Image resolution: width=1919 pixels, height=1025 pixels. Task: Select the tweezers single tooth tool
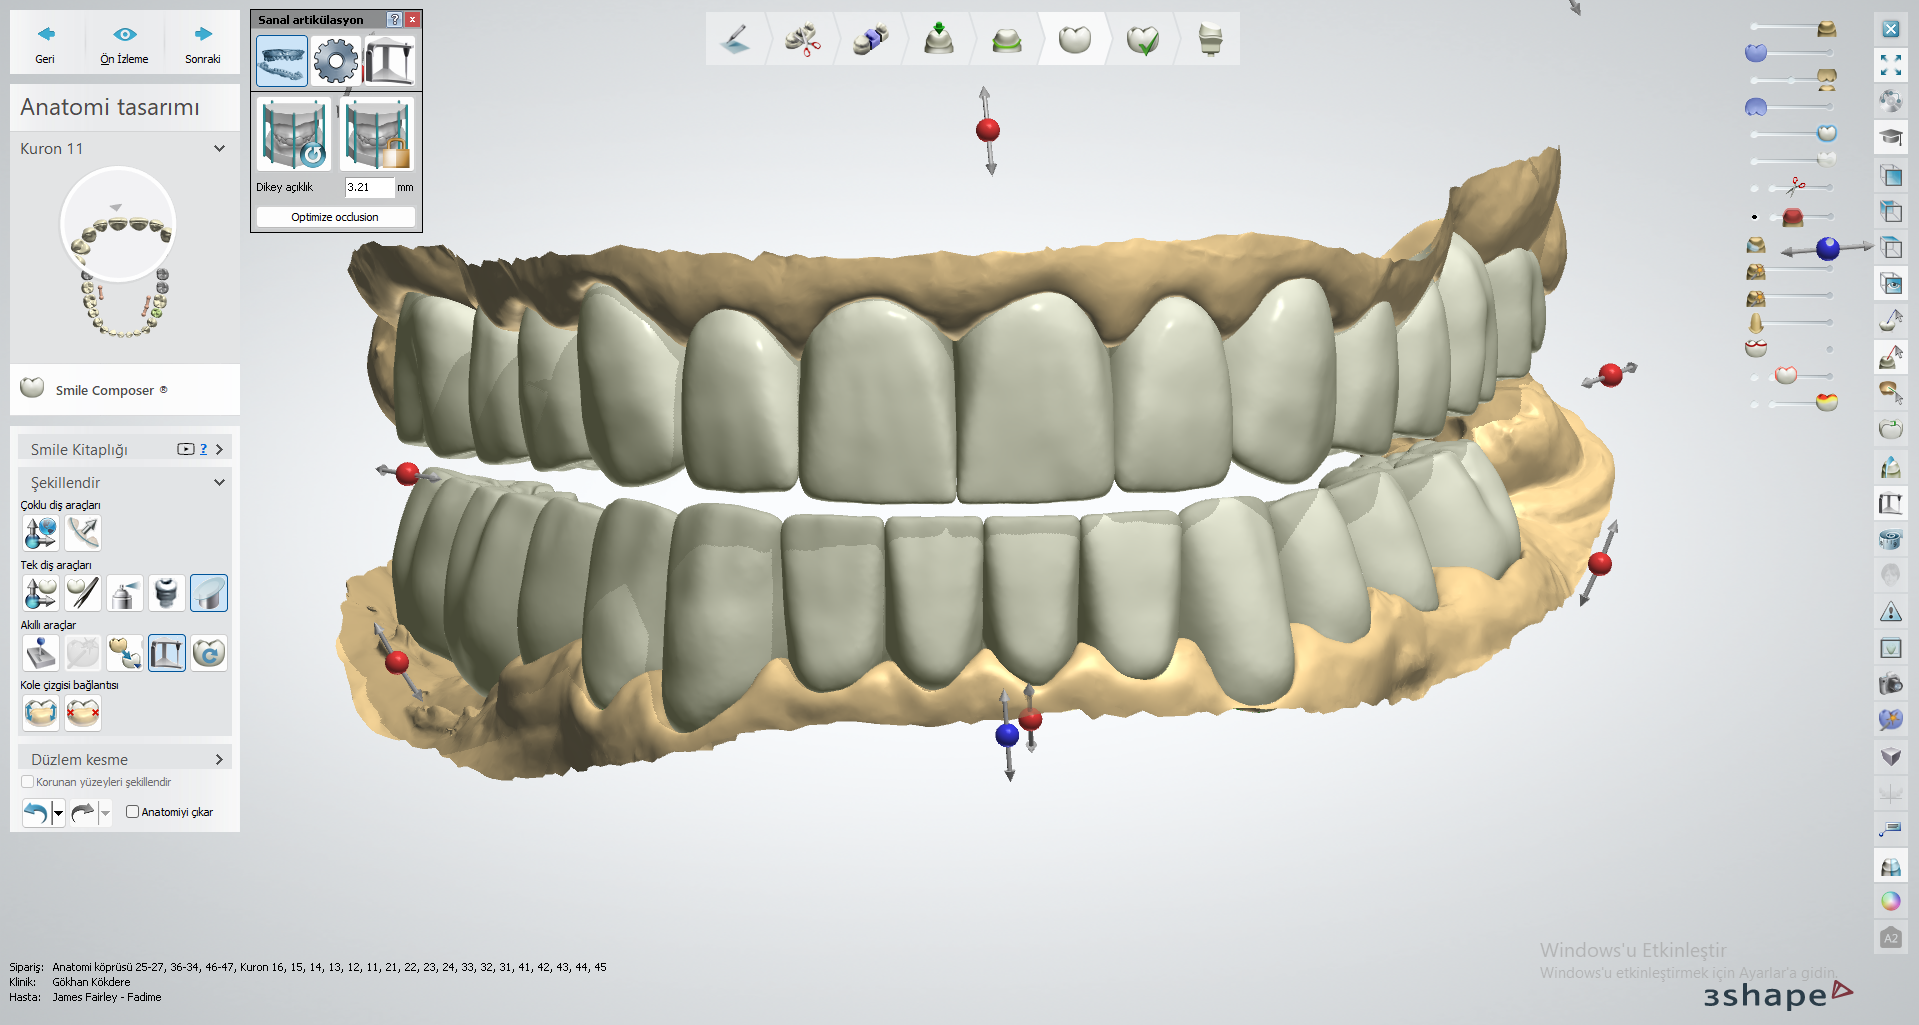point(83,593)
